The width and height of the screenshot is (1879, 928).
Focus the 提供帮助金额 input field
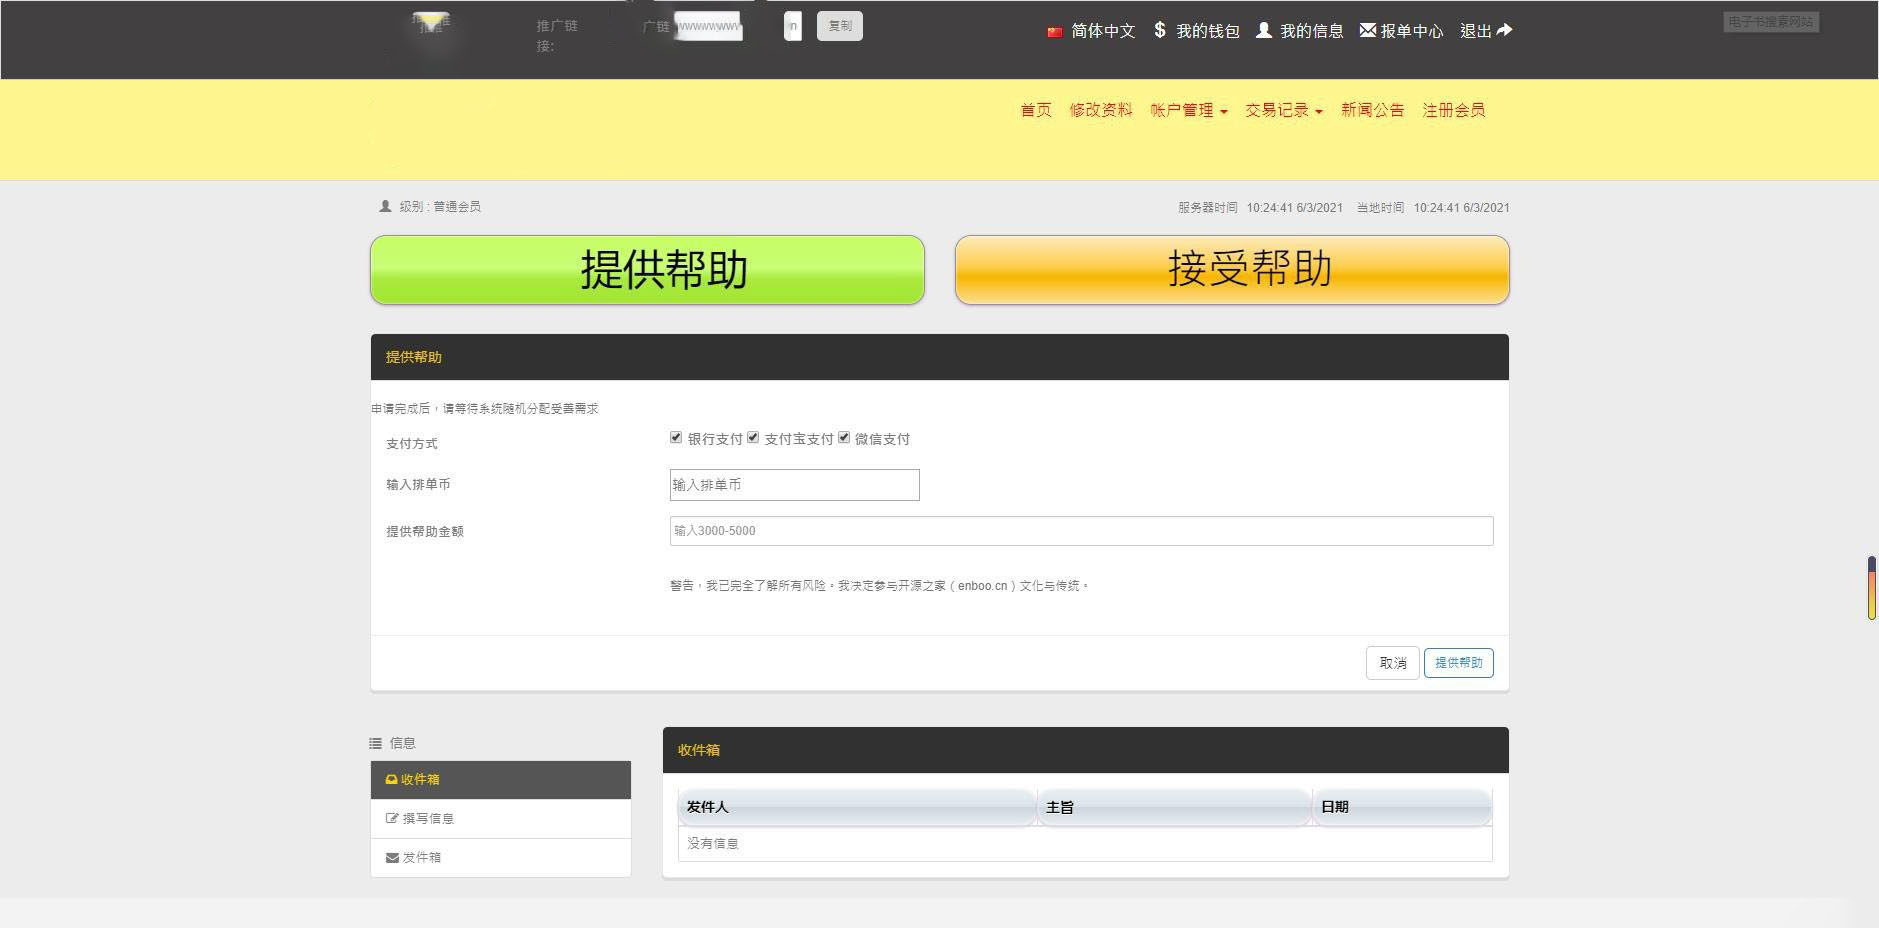1080,531
